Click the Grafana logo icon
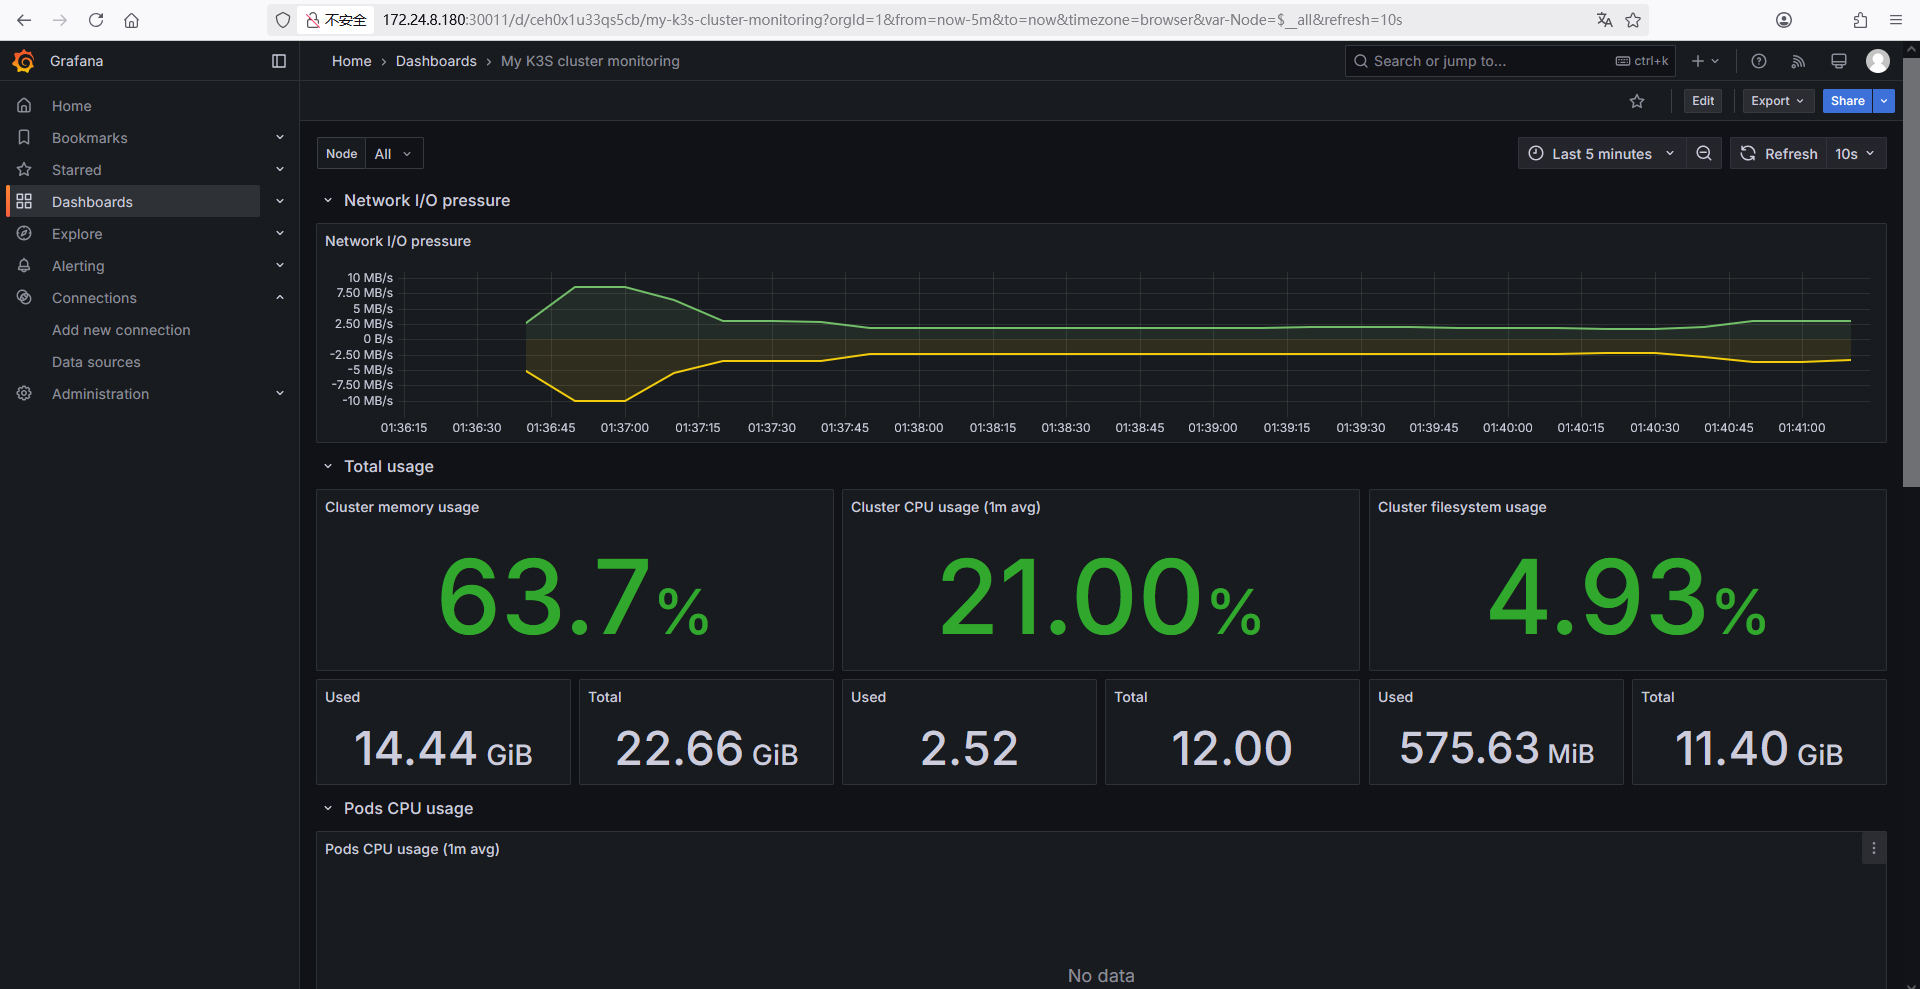 (24, 61)
